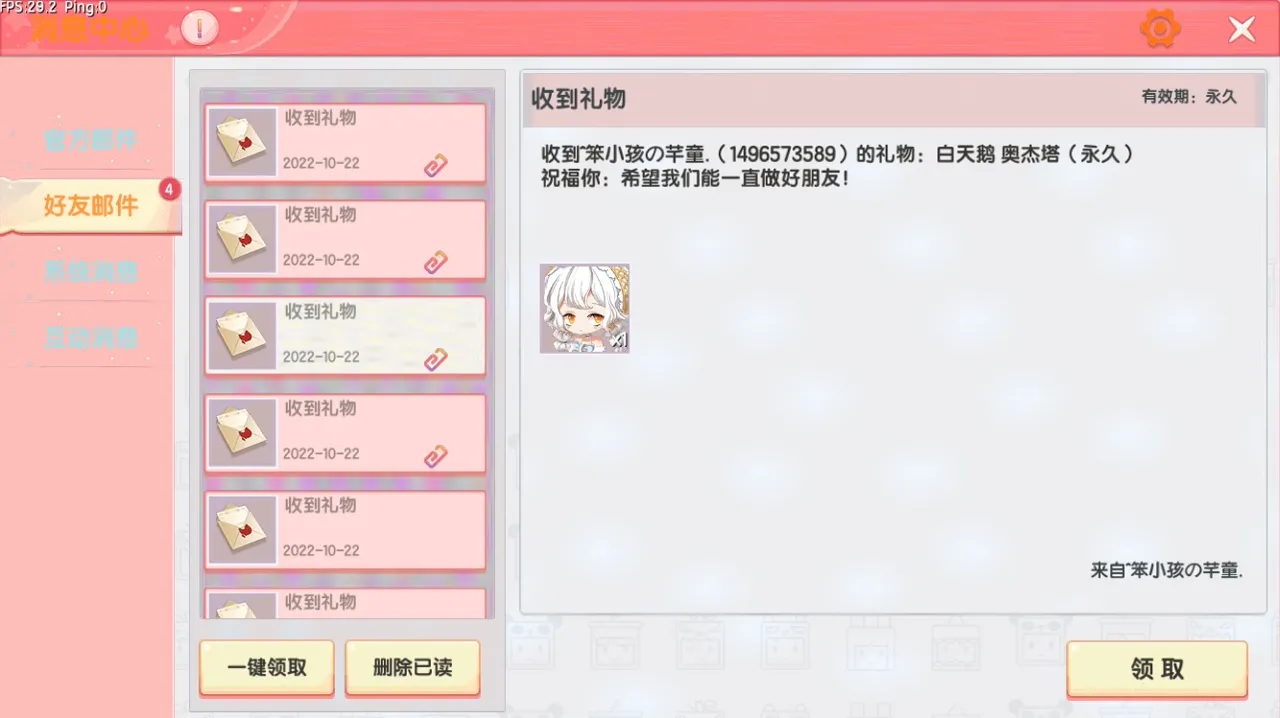Open the last faded sidebar tab
The height and width of the screenshot is (718, 1280).
[x=90, y=337]
